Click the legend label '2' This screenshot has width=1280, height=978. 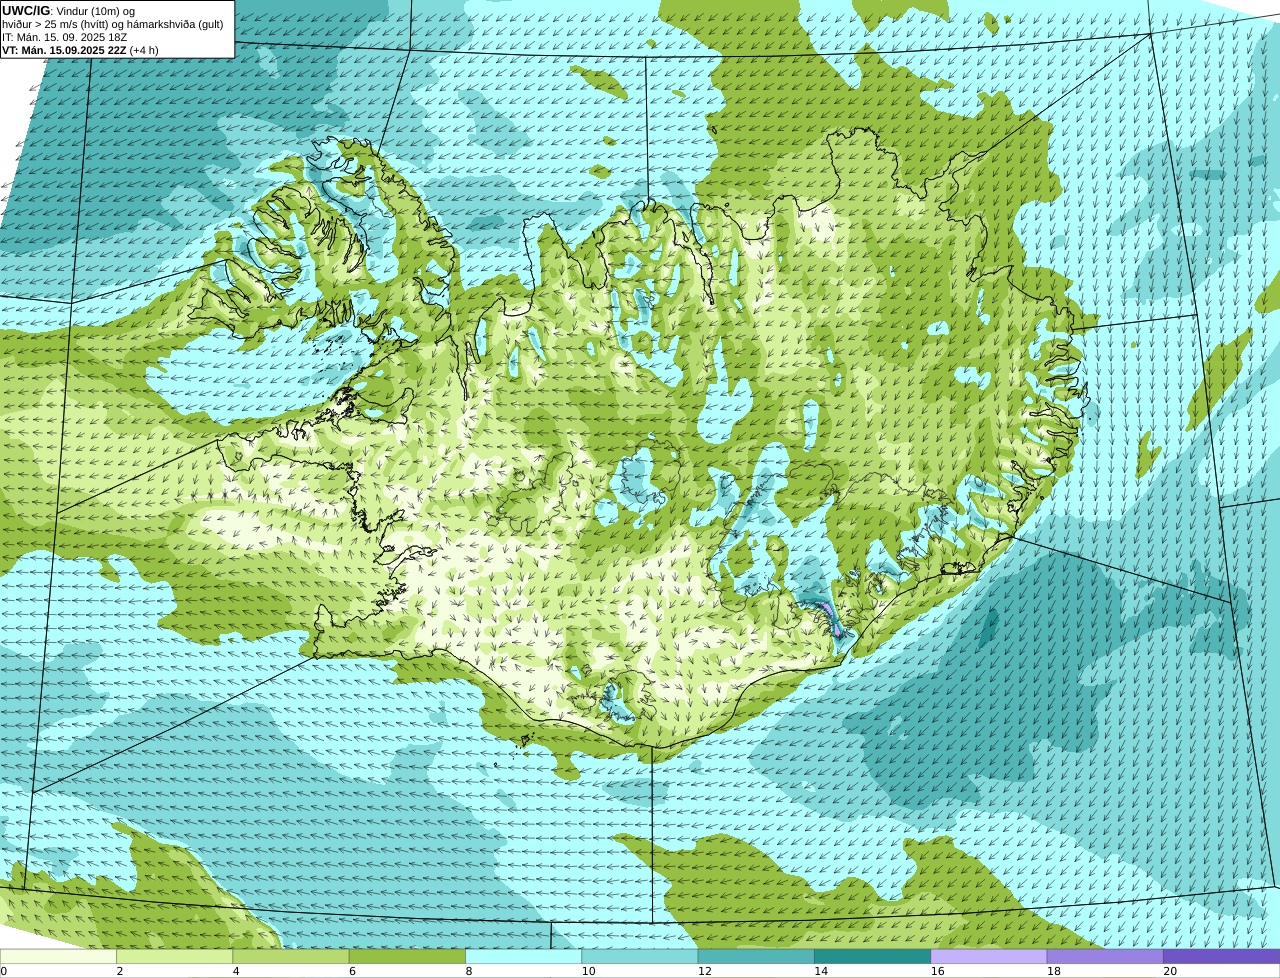pos(119,971)
